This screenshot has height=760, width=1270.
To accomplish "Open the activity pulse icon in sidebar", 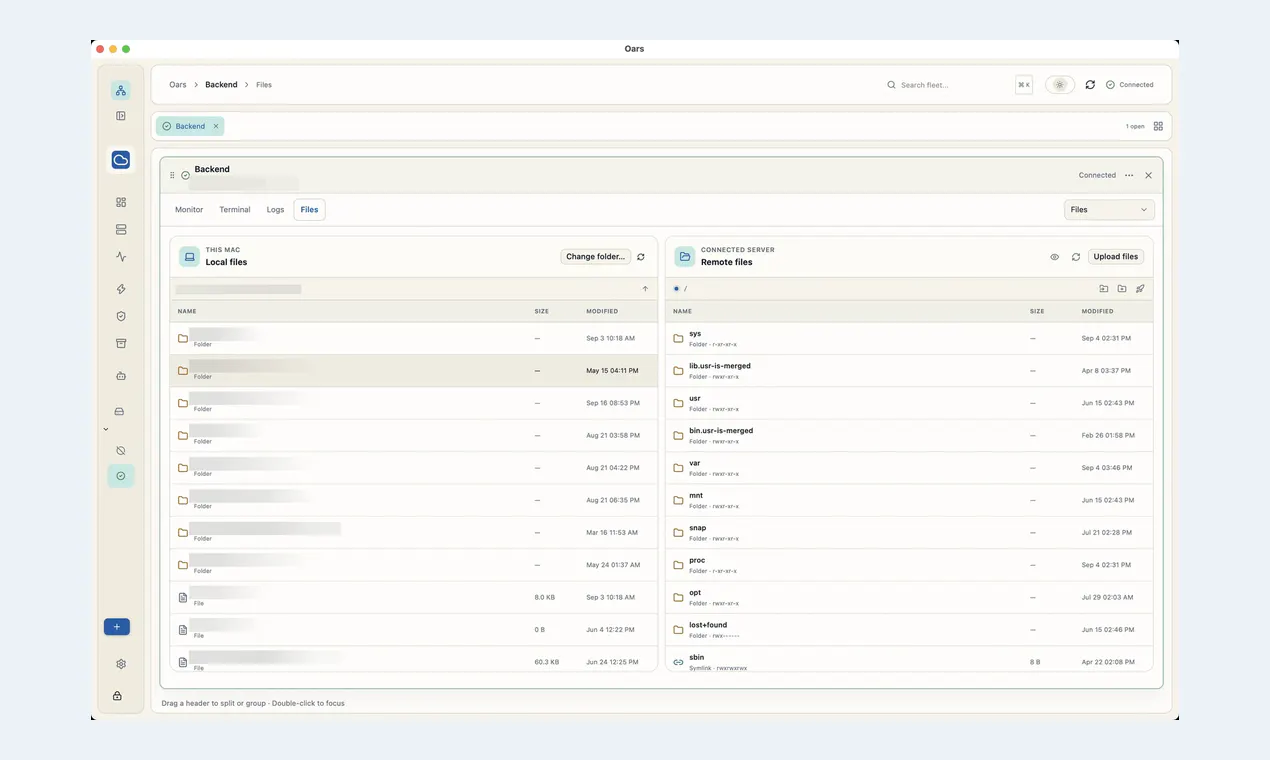I will 121,257.
